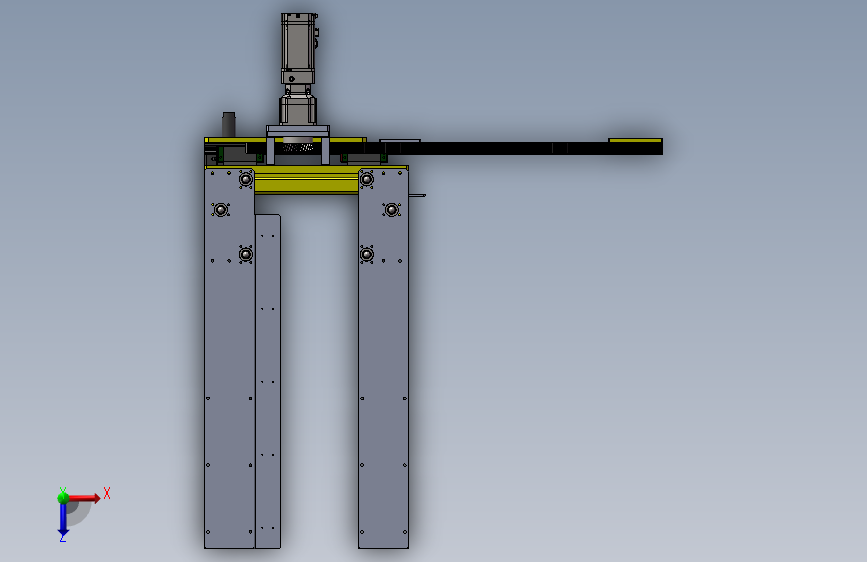Select the small pin protruding from the right panel

point(417,195)
